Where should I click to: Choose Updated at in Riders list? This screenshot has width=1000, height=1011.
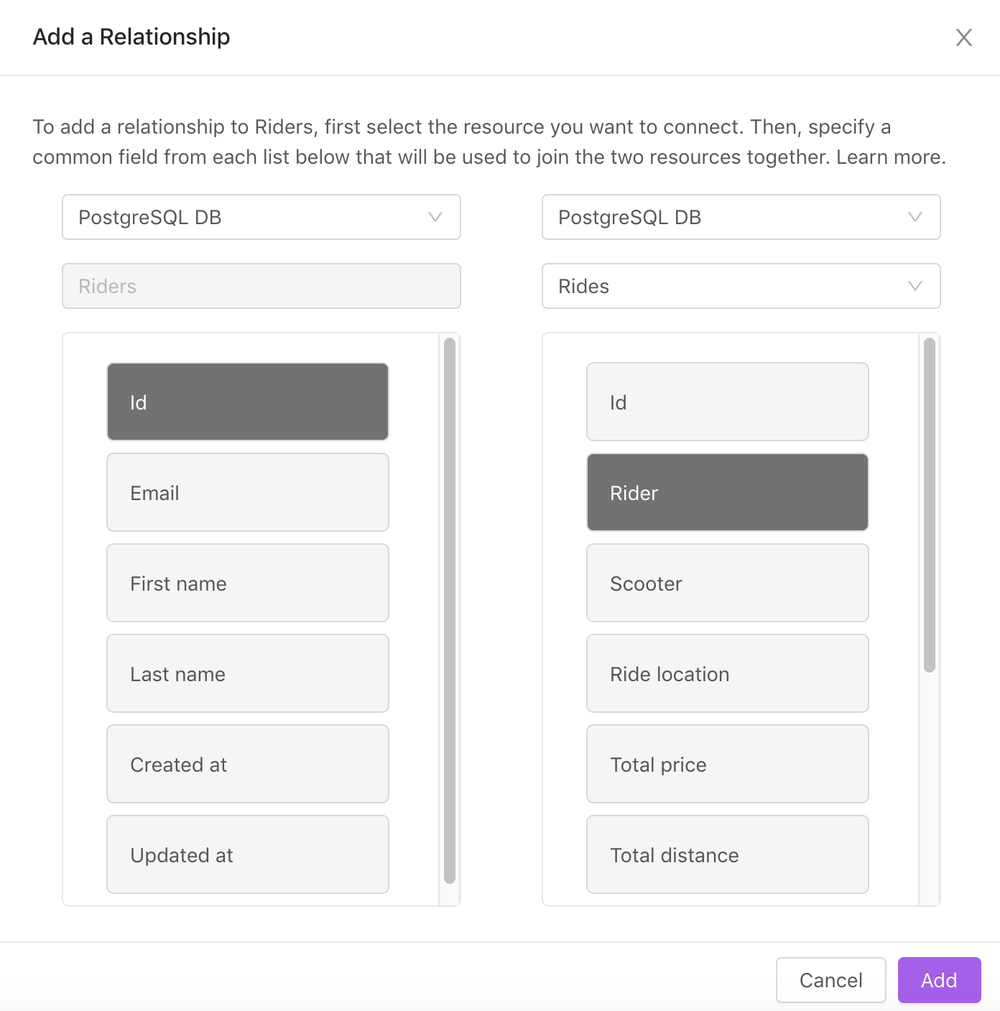(x=247, y=855)
